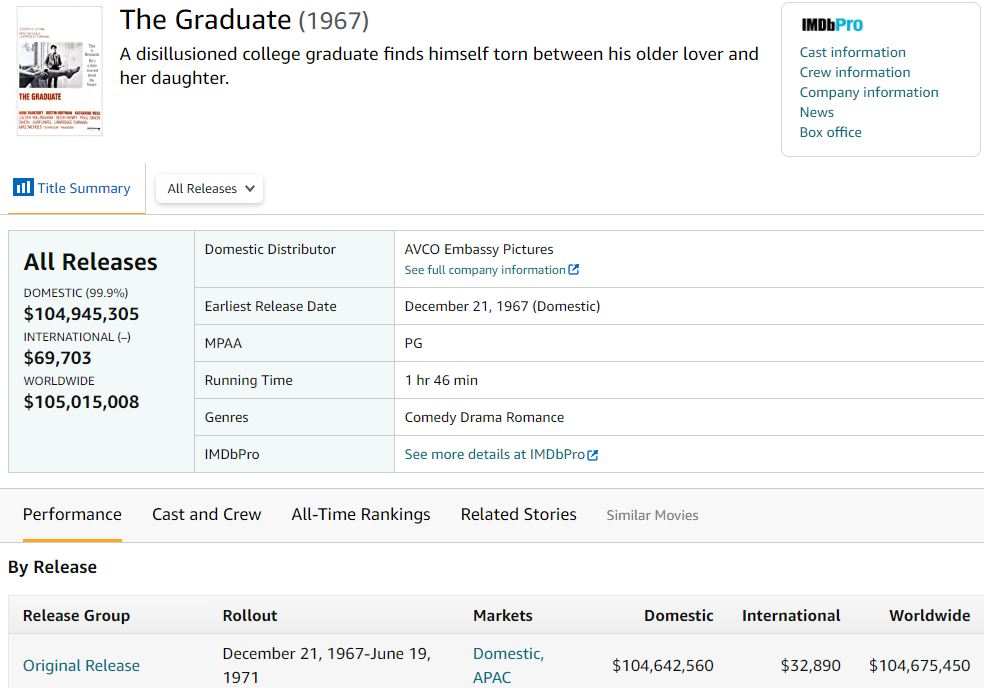This screenshot has height=688, width=984.
Task: Click the Worldwide column header
Action: point(929,615)
